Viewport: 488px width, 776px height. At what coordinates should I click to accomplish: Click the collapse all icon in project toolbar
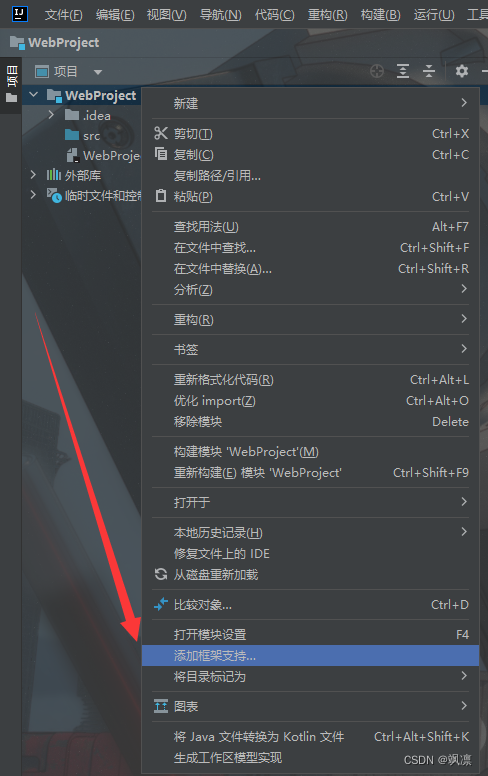pyautogui.click(x=429, y=71)
